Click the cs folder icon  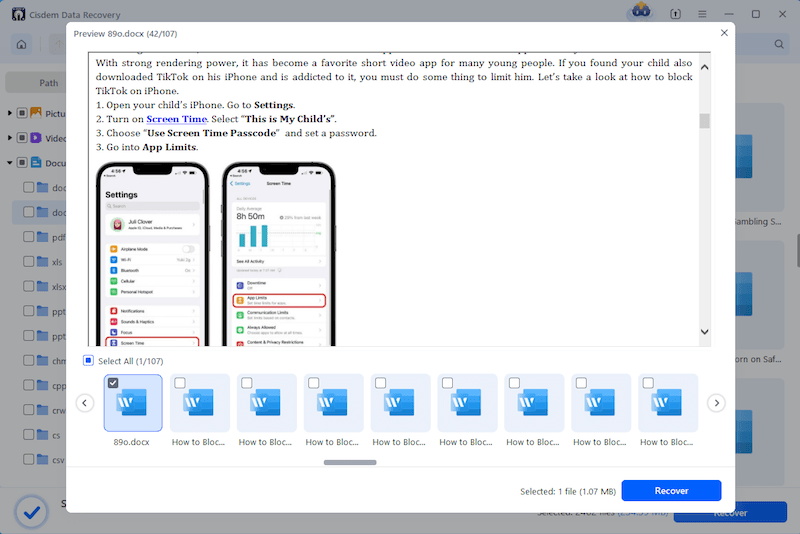coord(43,435)
